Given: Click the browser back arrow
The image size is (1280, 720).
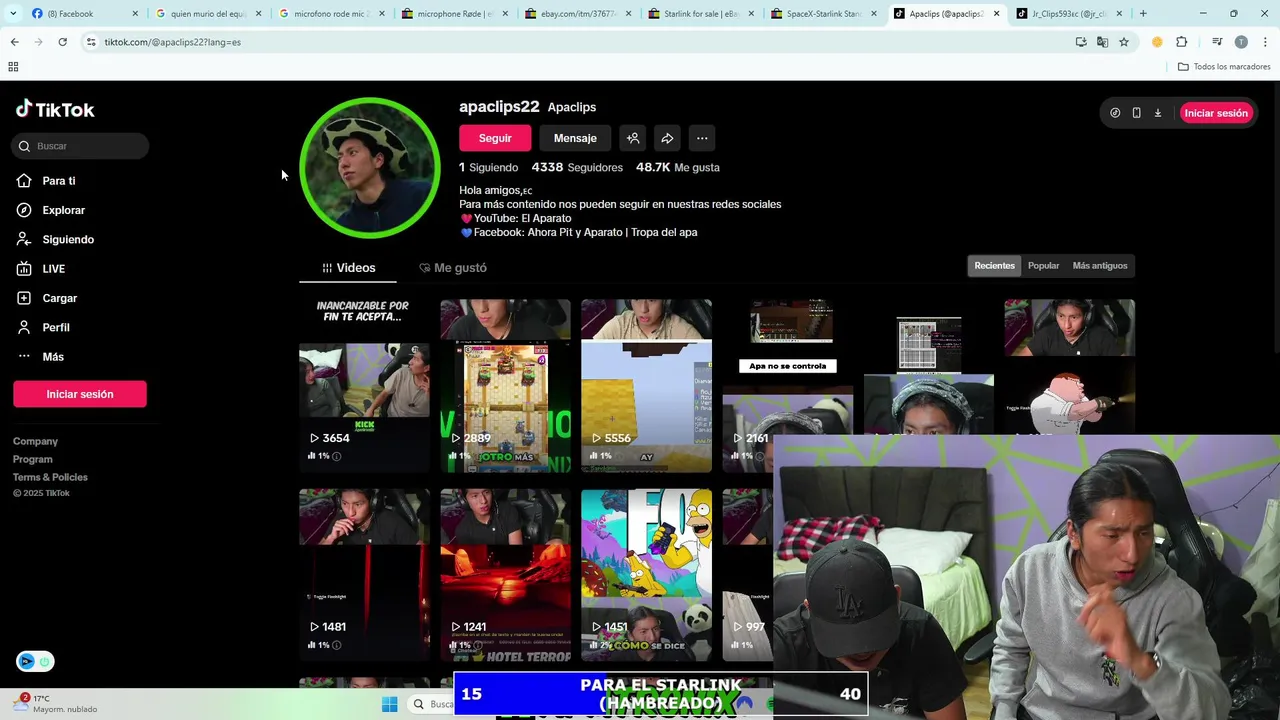Looking at the screenshot, I should 14,42.
